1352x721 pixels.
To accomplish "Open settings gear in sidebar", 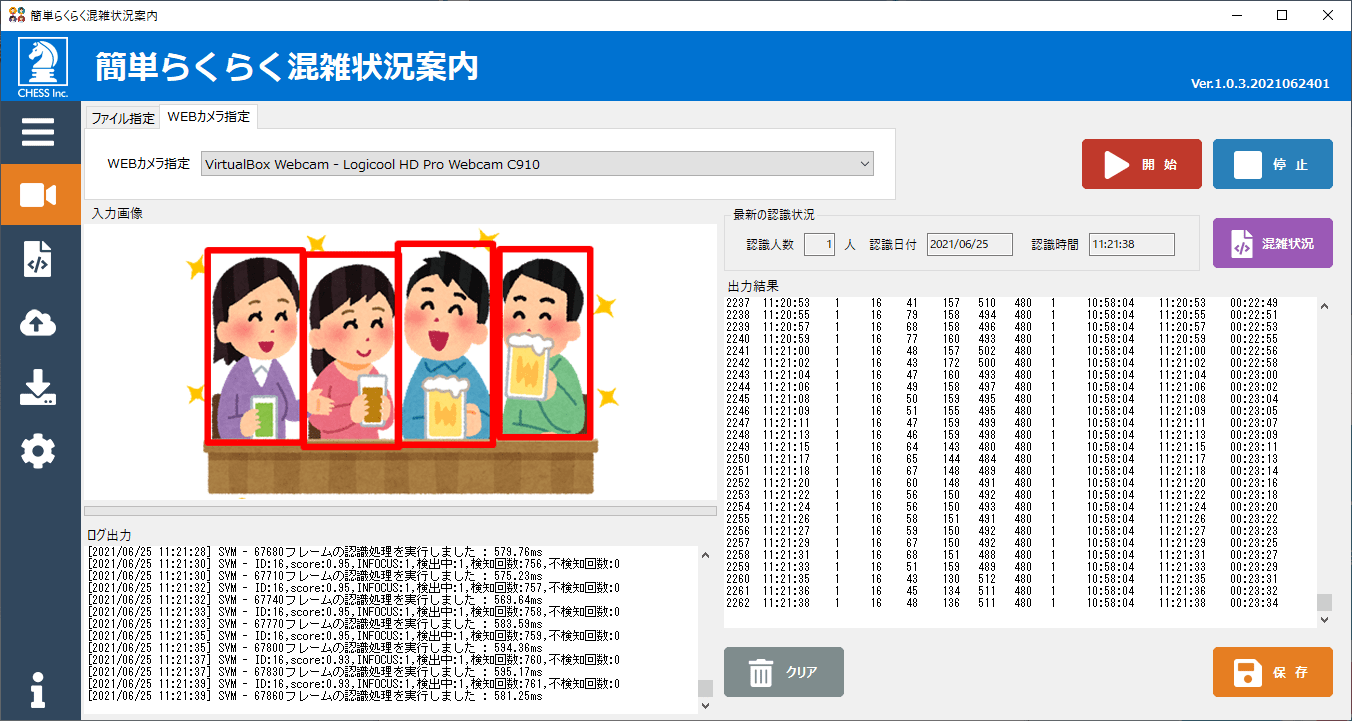I will coord(38,452).
